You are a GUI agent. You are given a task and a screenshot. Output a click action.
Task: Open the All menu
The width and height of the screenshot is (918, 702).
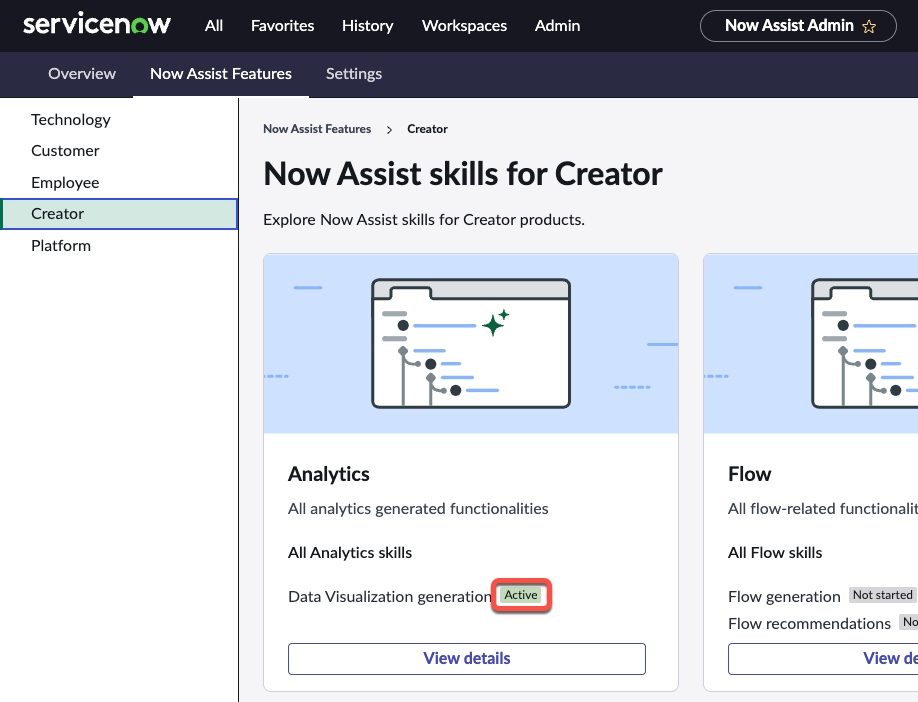(214, 26)
